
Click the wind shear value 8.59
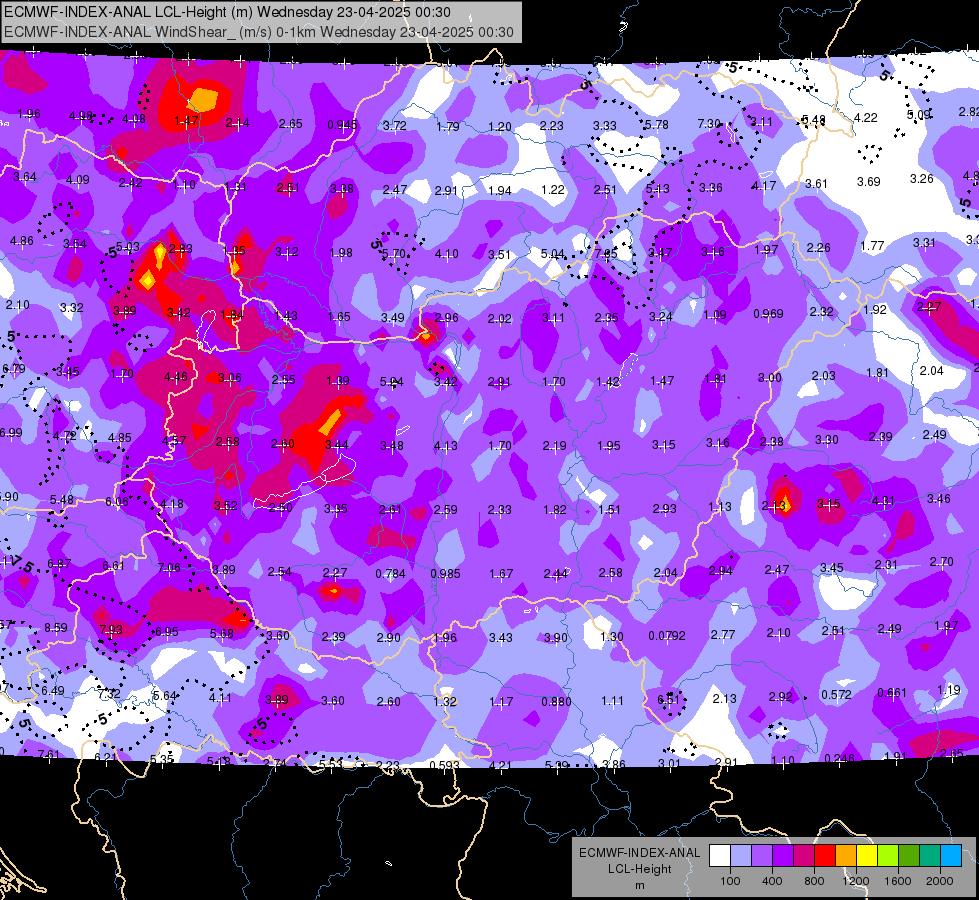coord(56,627)
